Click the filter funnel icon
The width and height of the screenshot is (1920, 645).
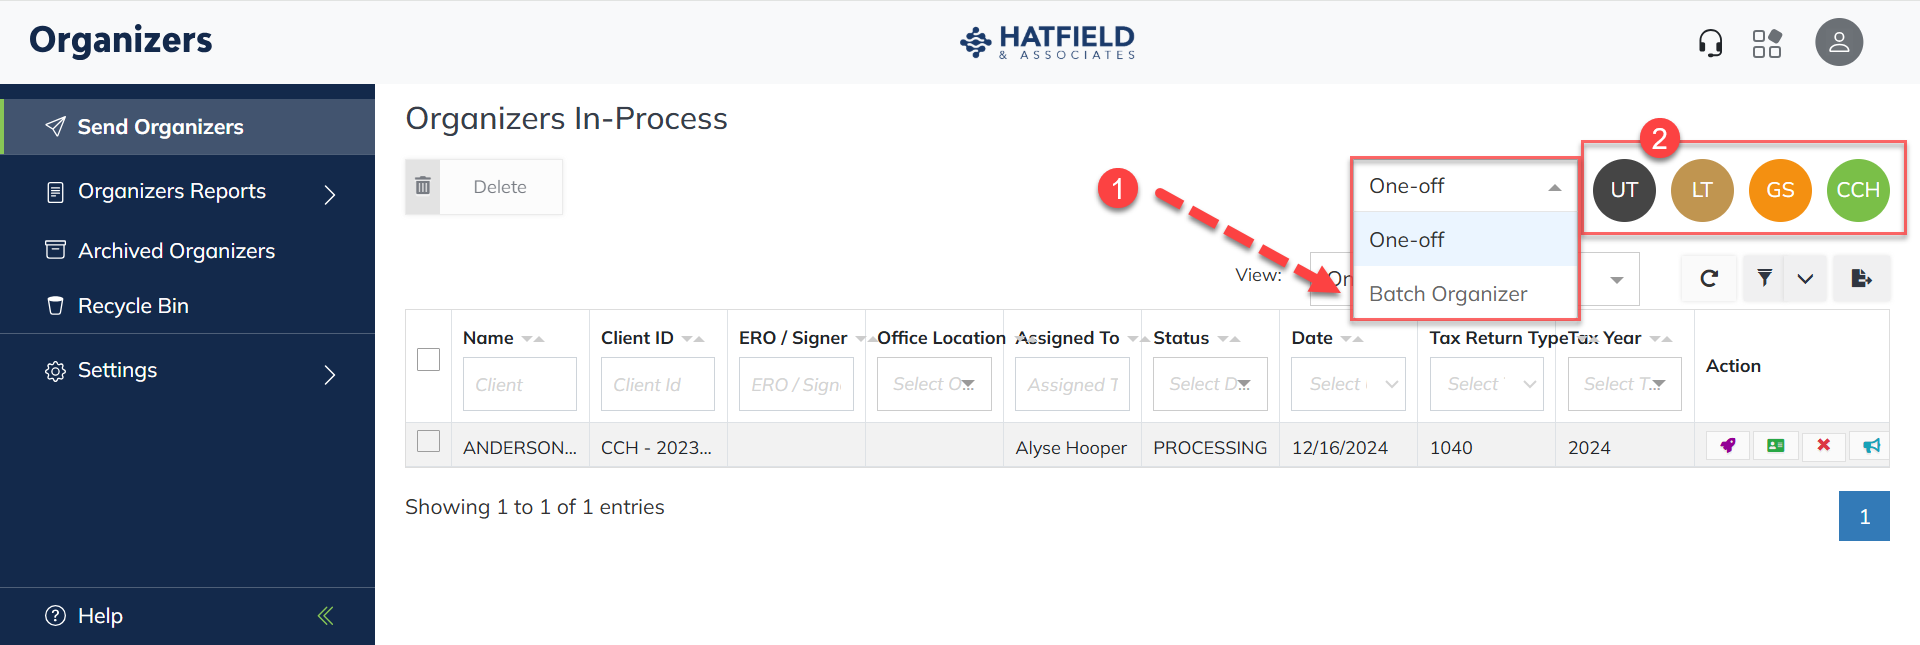[x=1765, y=278]
